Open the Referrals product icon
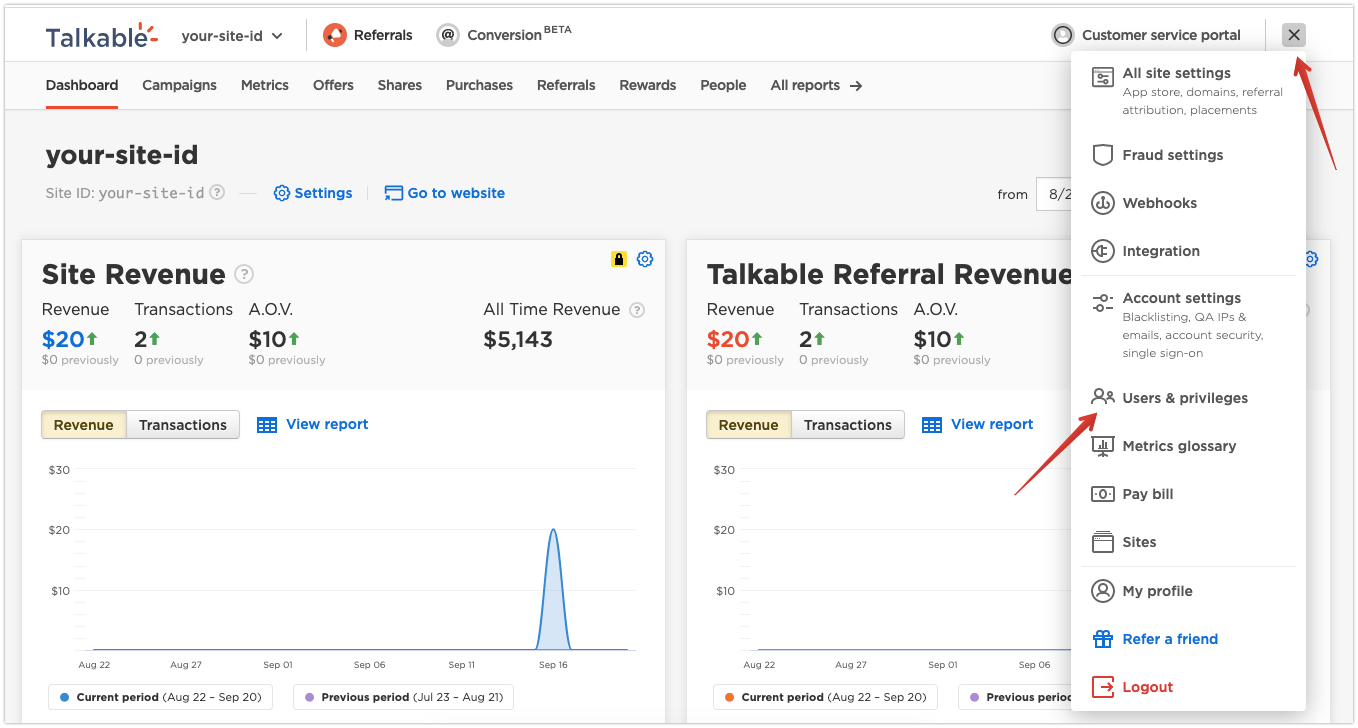This screenshot has width=1358, height=728. 335,35
